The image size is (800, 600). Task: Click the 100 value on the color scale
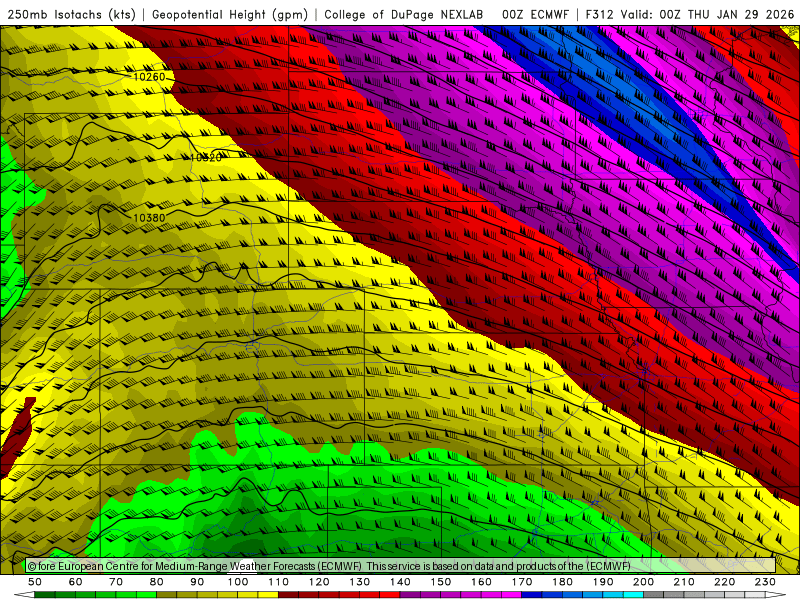[x=238, y=582]
